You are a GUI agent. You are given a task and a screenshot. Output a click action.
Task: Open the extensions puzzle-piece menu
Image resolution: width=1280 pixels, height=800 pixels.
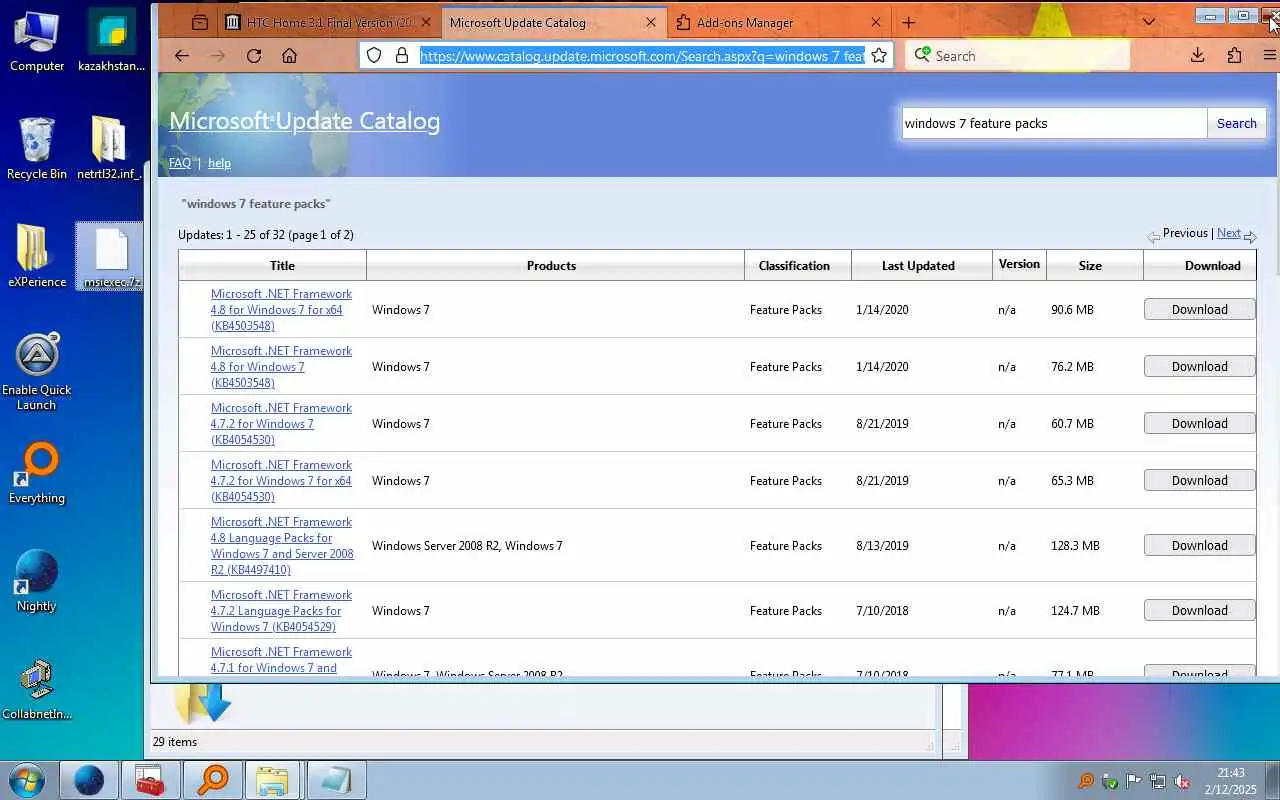(1234, 56)
